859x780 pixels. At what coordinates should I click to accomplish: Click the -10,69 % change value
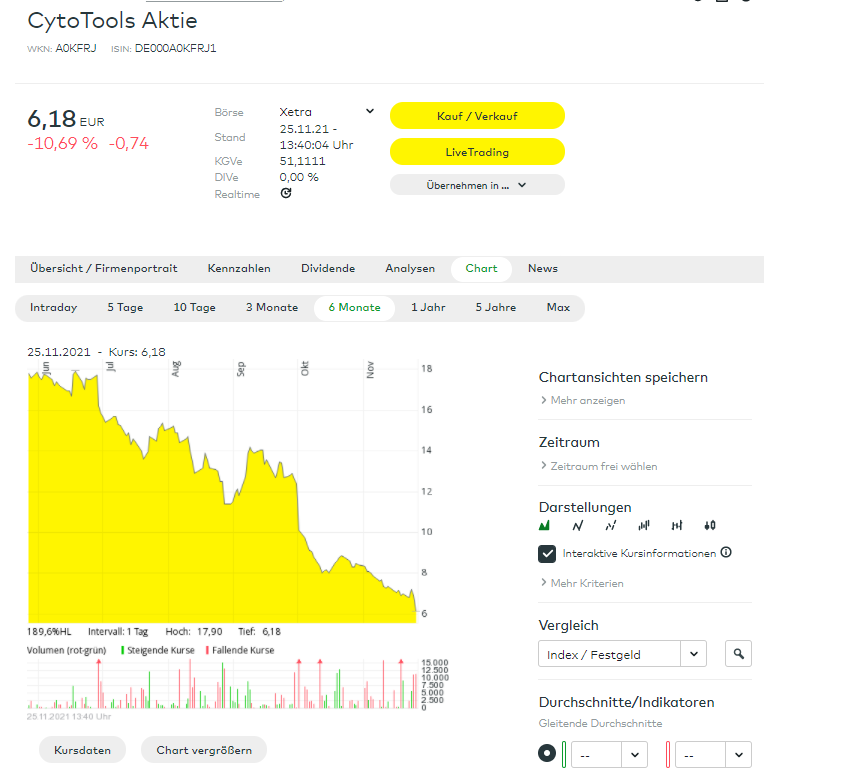pos(62,144)
